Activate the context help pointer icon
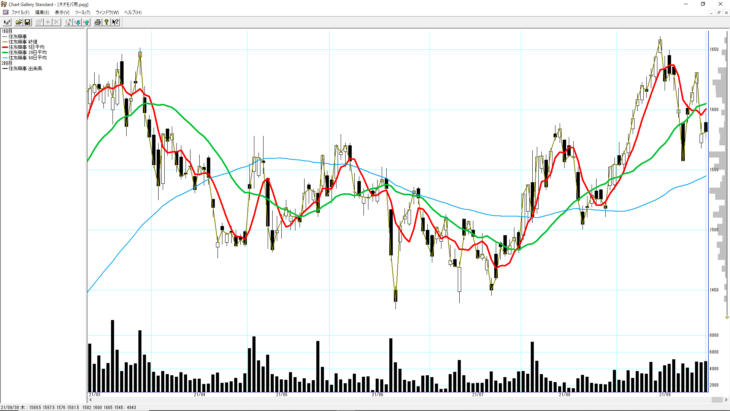 (x=116, y=21)
